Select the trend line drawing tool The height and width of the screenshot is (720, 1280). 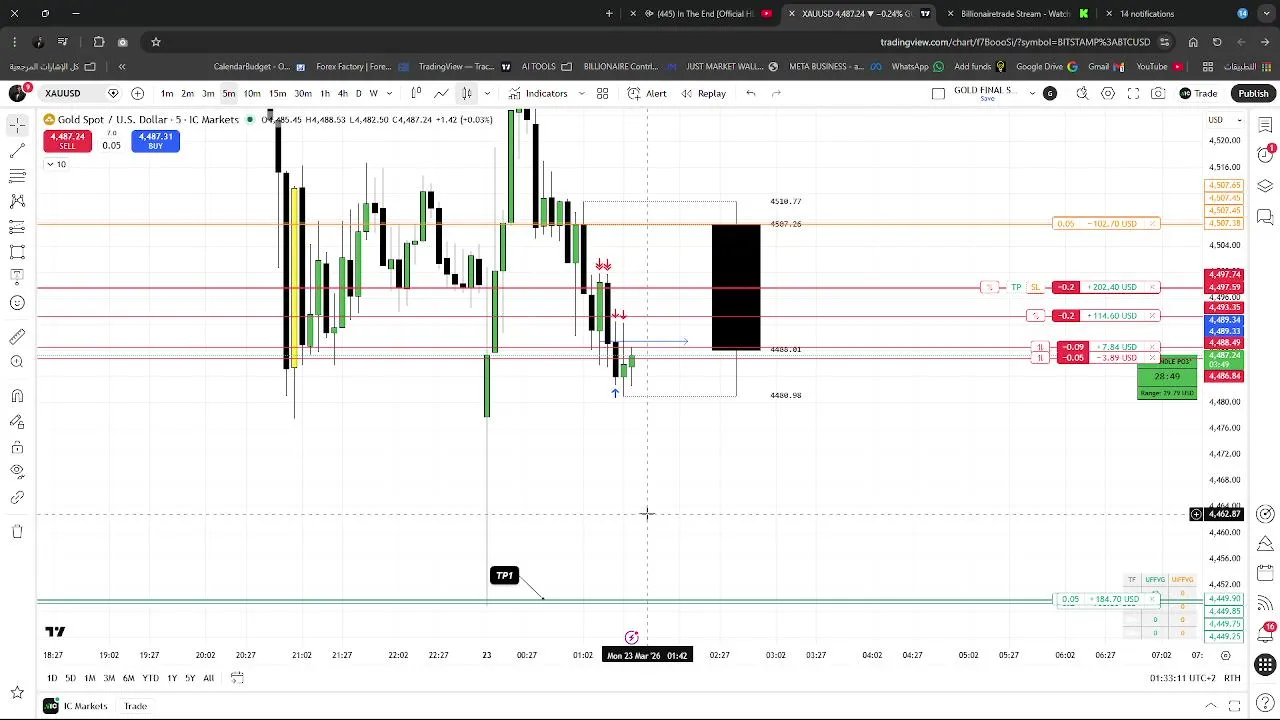click(x=17, y=150)
